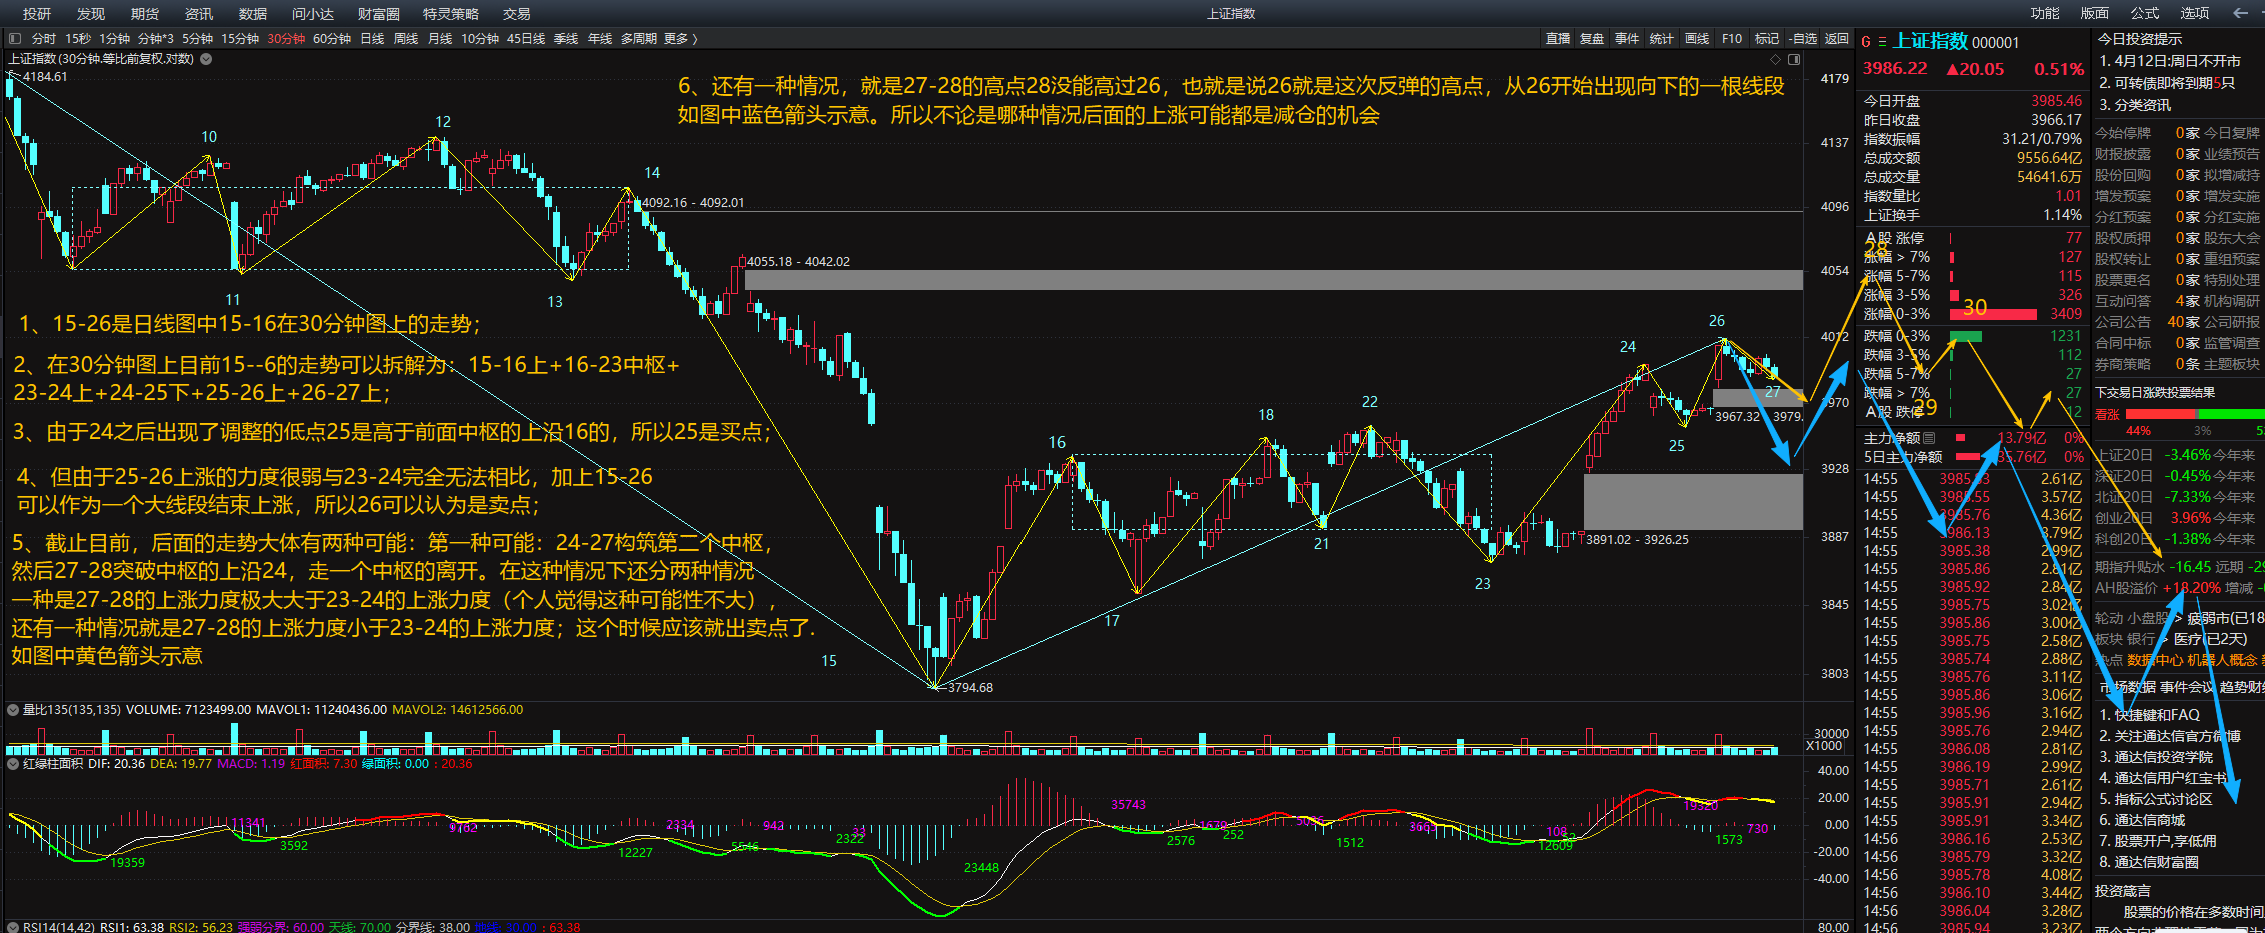Click the diamond icon at chart top right

point(1775,59)
